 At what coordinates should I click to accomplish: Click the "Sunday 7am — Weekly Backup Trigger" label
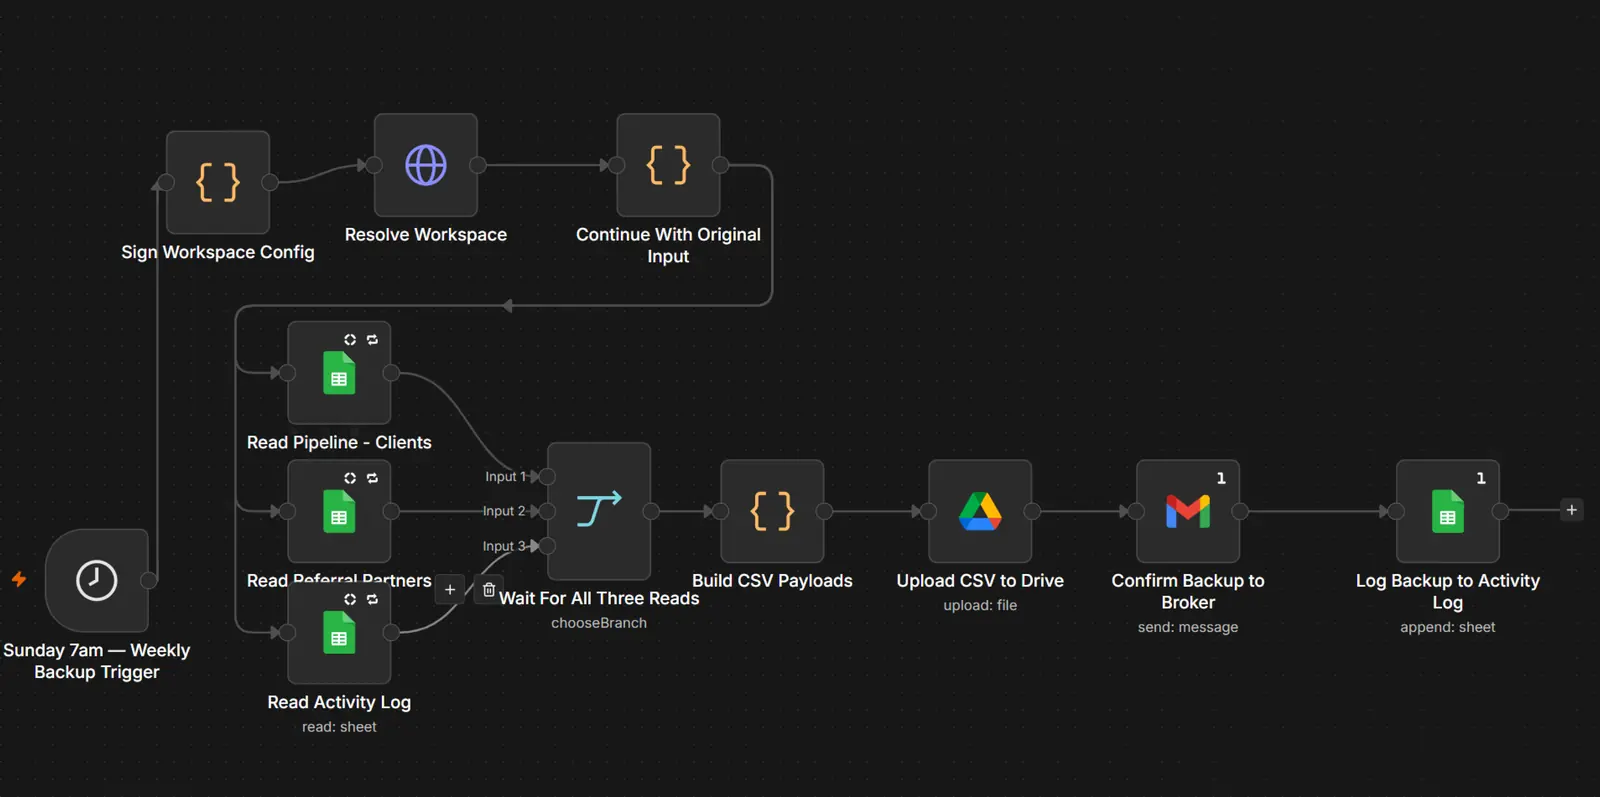click(97, 661)
